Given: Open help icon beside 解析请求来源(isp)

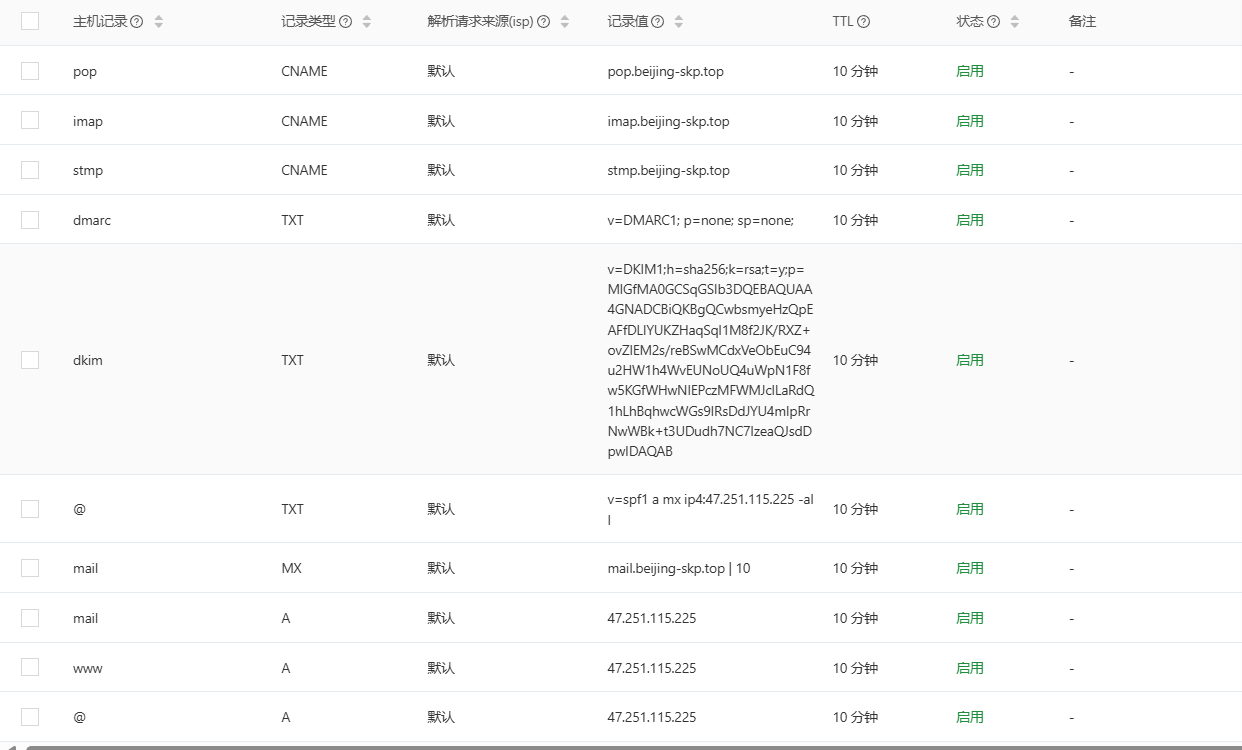Looking at the screenshot, I should coord(544,22).
